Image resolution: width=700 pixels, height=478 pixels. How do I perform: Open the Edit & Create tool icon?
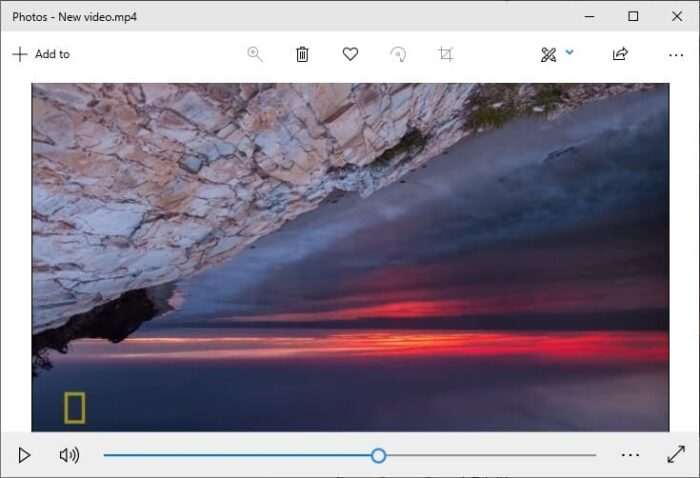tap(549, 54)
